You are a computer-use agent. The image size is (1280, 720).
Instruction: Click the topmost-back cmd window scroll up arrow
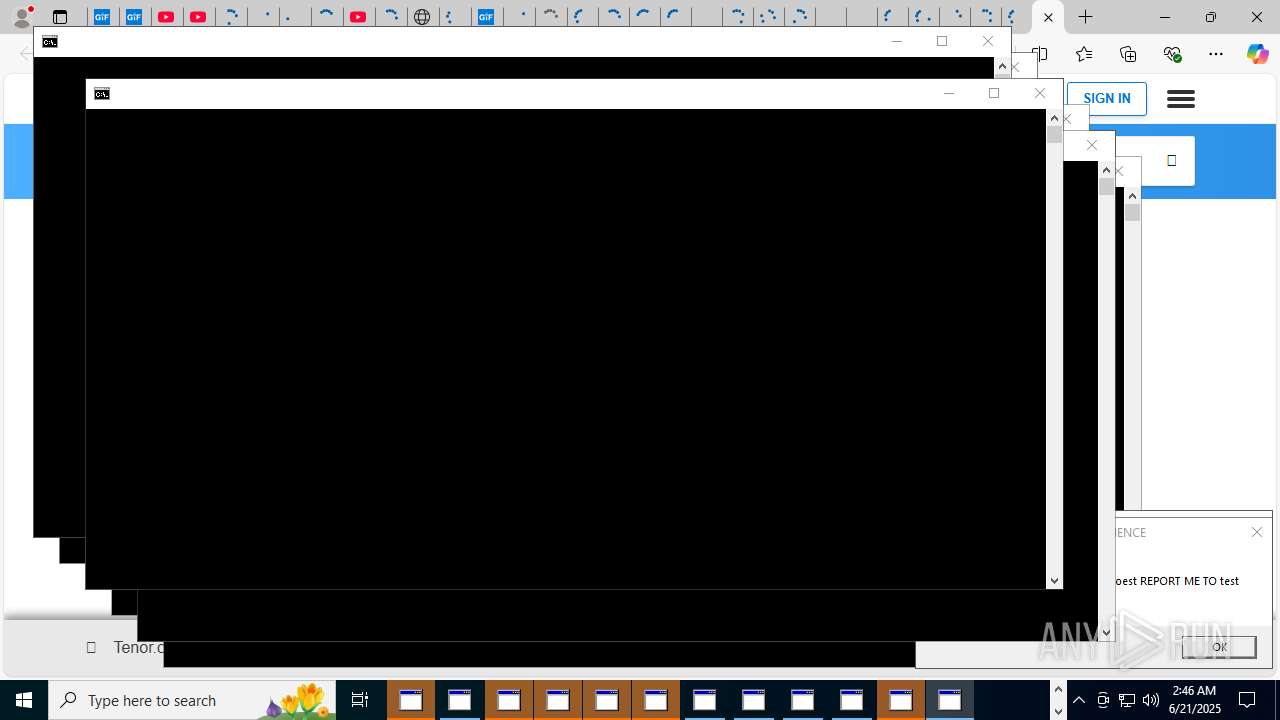pyautogui.click(x=1002, y=66)
